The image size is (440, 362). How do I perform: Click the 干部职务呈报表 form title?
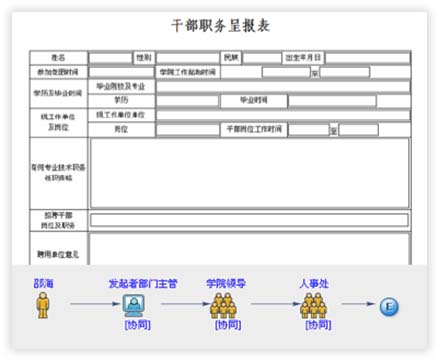point(220,25)
